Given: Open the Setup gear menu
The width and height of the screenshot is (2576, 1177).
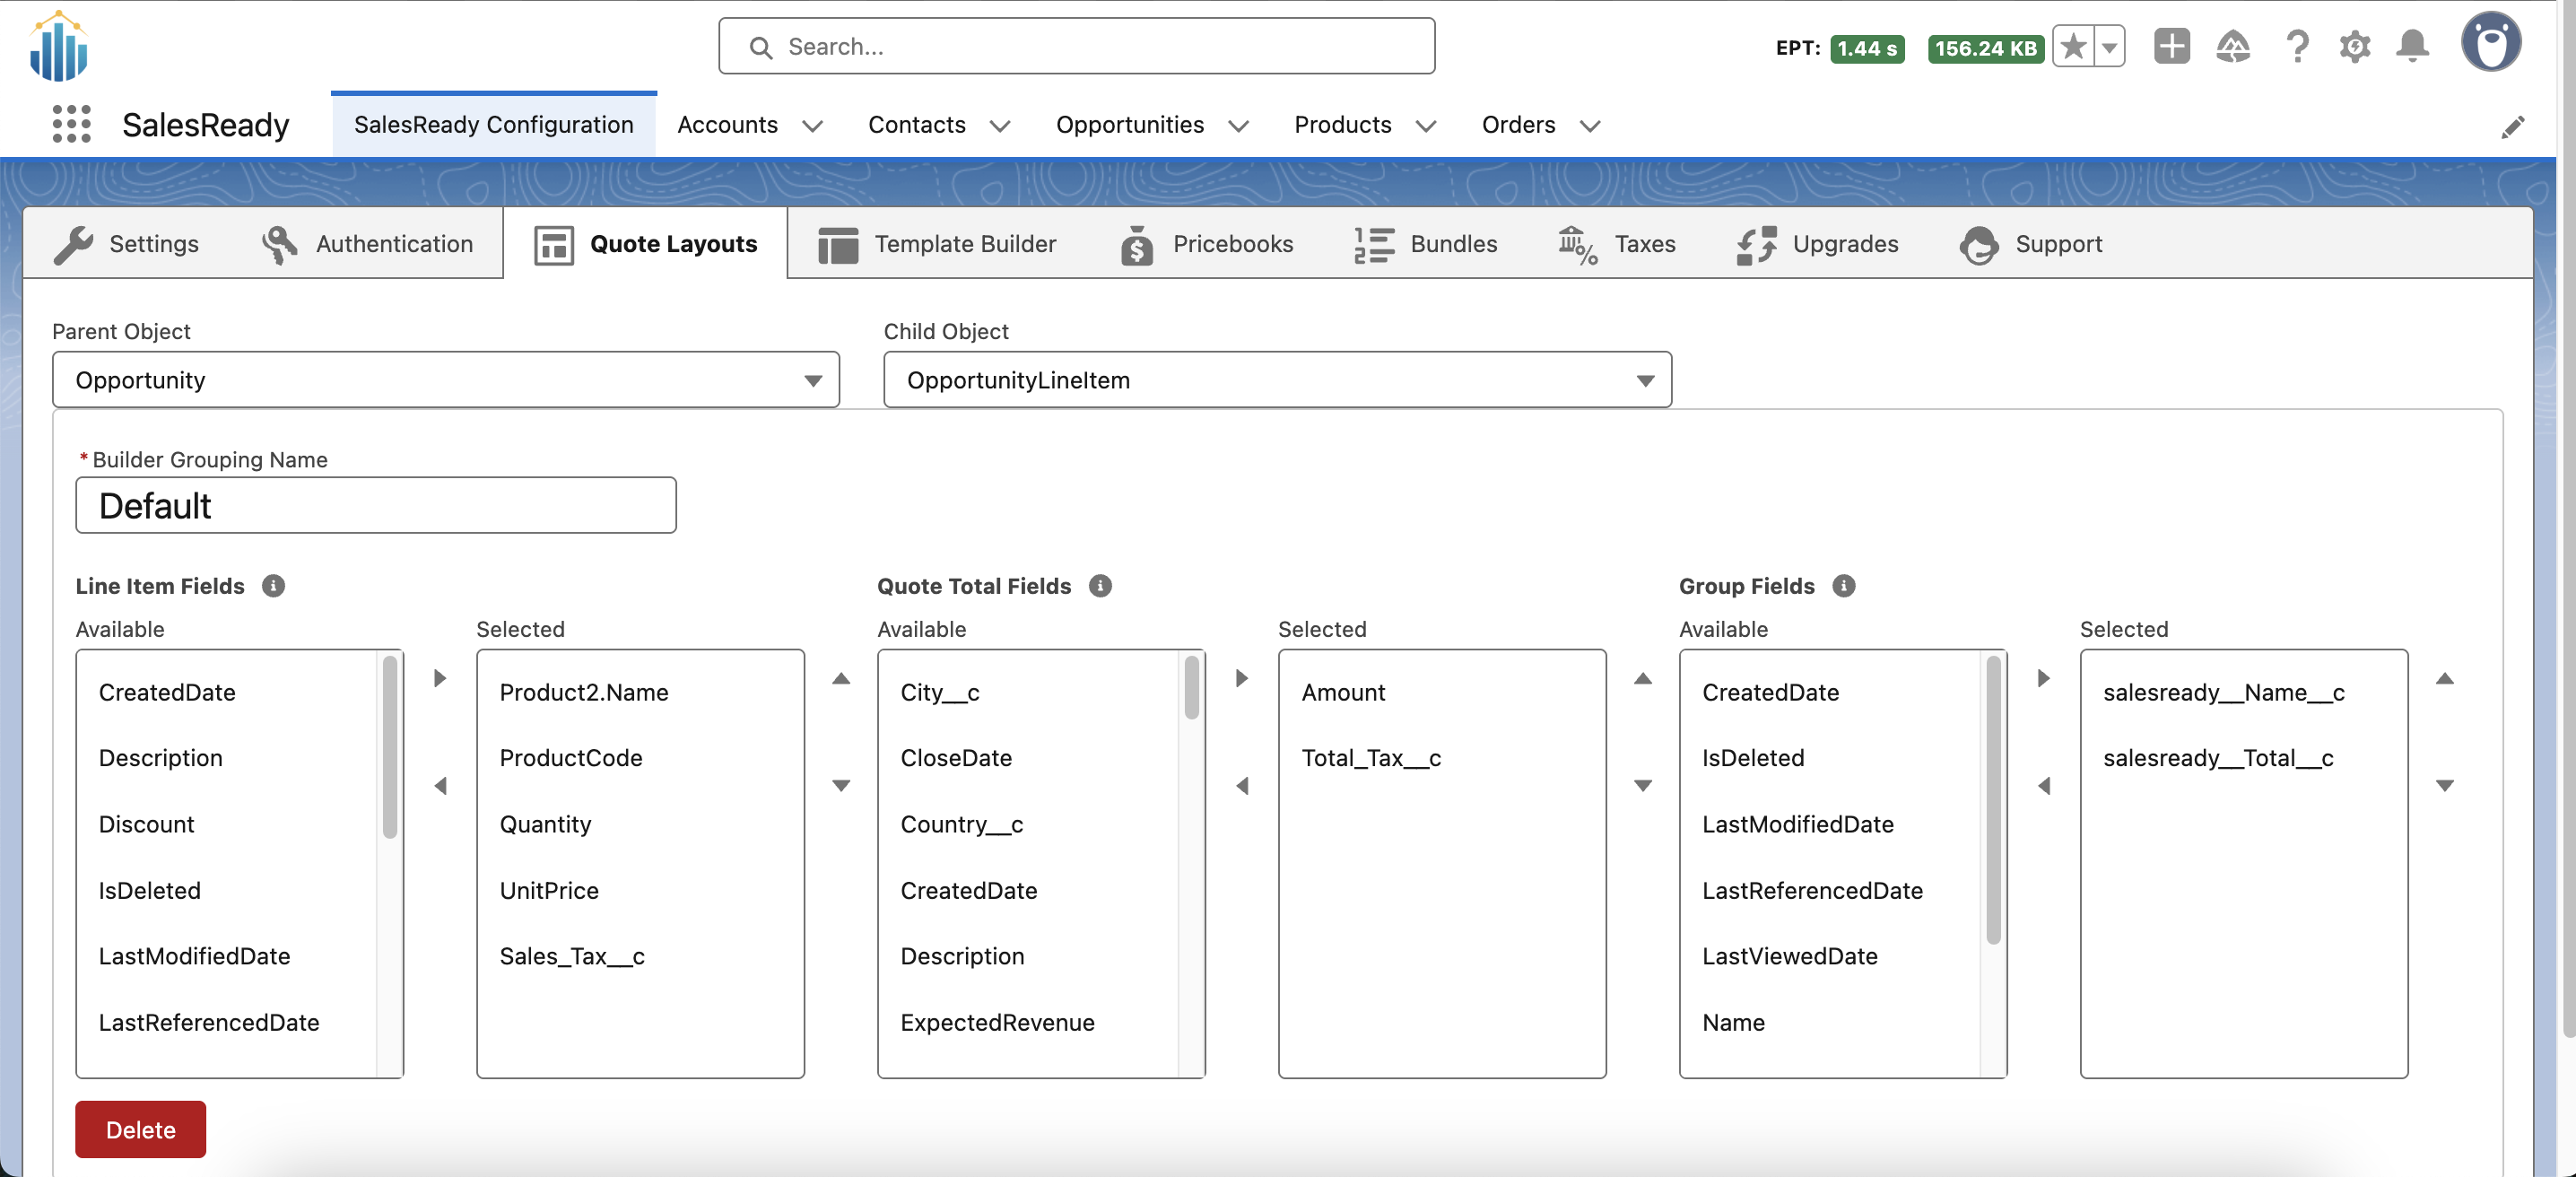Looking at the screenshot, I should (2354, 46).
